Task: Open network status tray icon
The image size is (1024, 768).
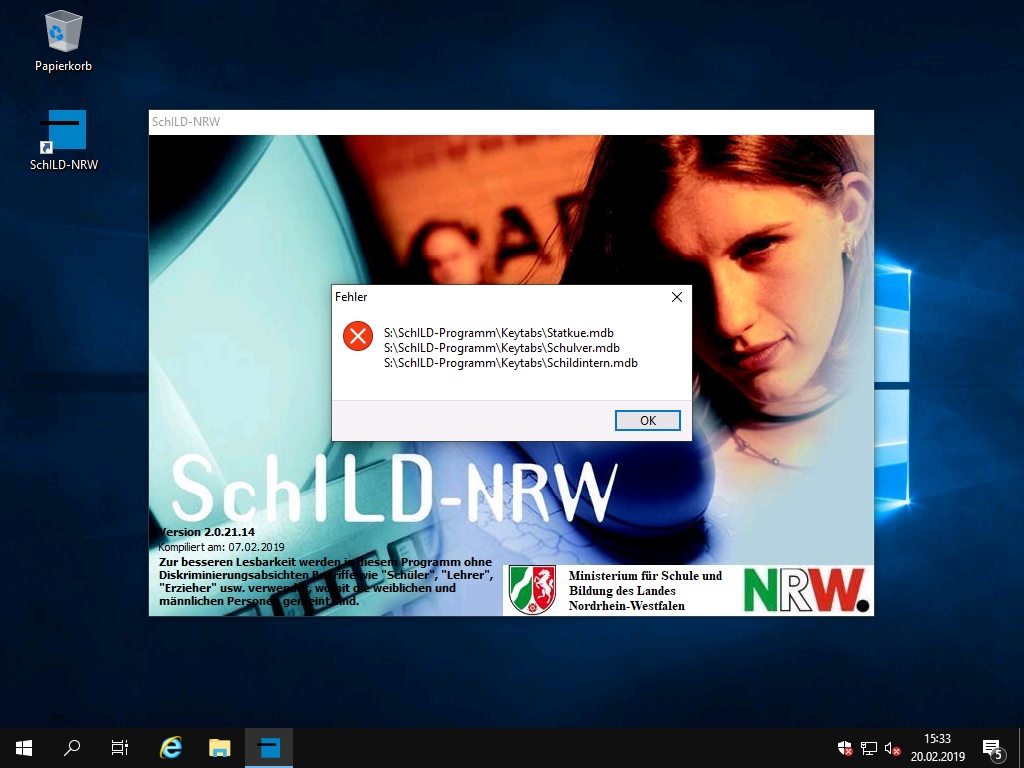Action: 869,748
